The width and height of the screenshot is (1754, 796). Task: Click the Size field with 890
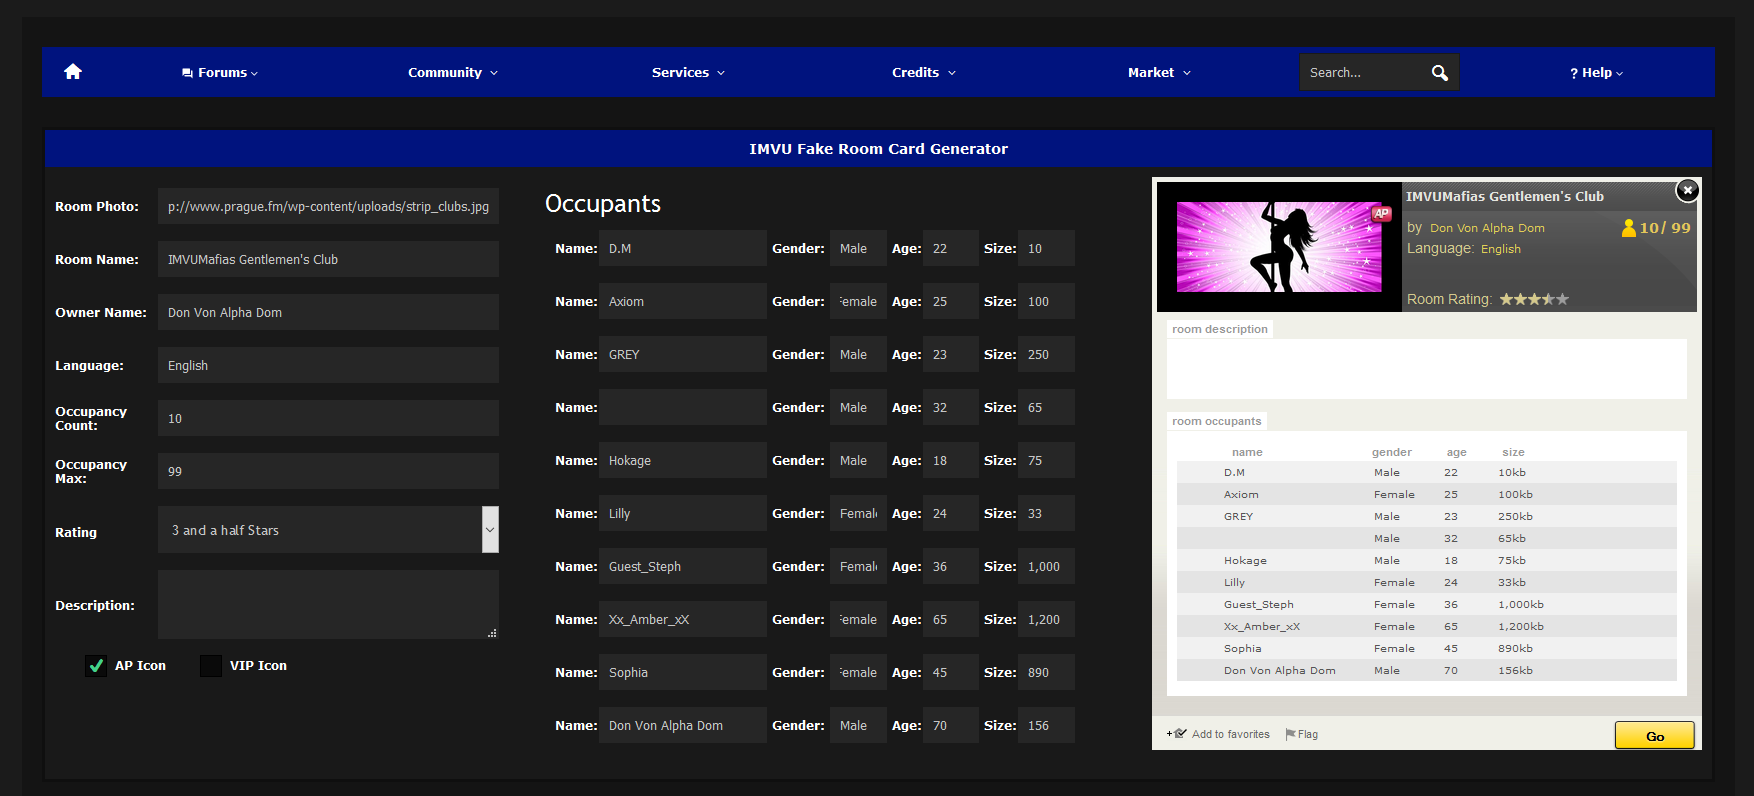tap(1046, 673)
